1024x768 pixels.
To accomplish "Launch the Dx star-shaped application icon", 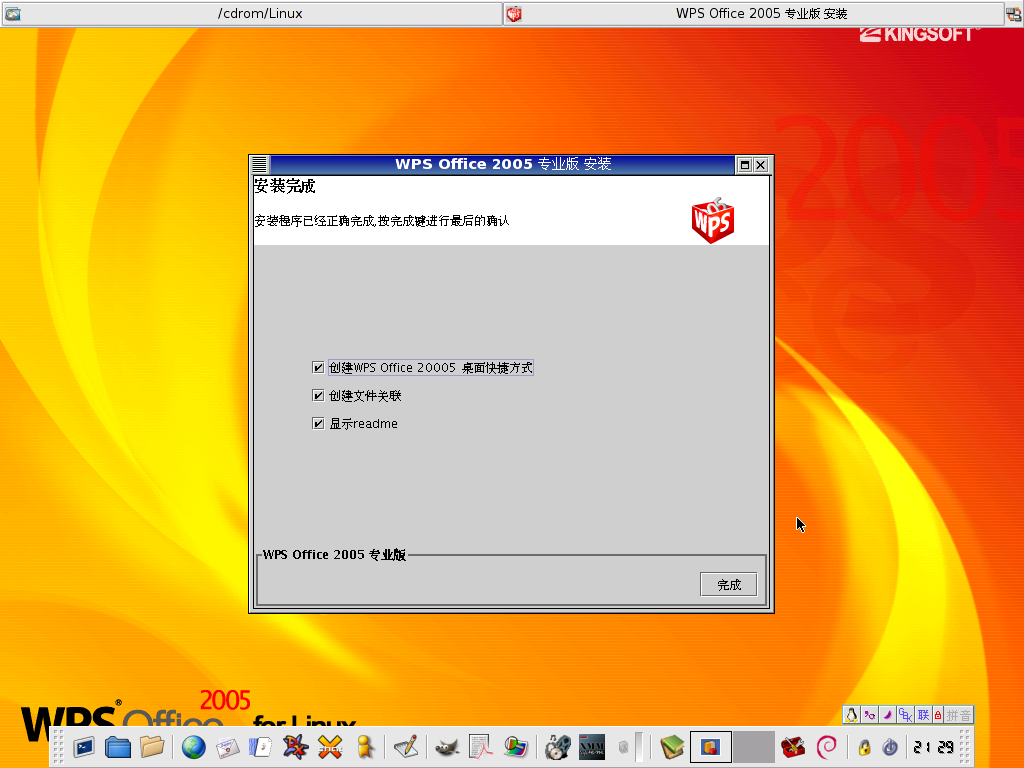I will coord(295,747).
